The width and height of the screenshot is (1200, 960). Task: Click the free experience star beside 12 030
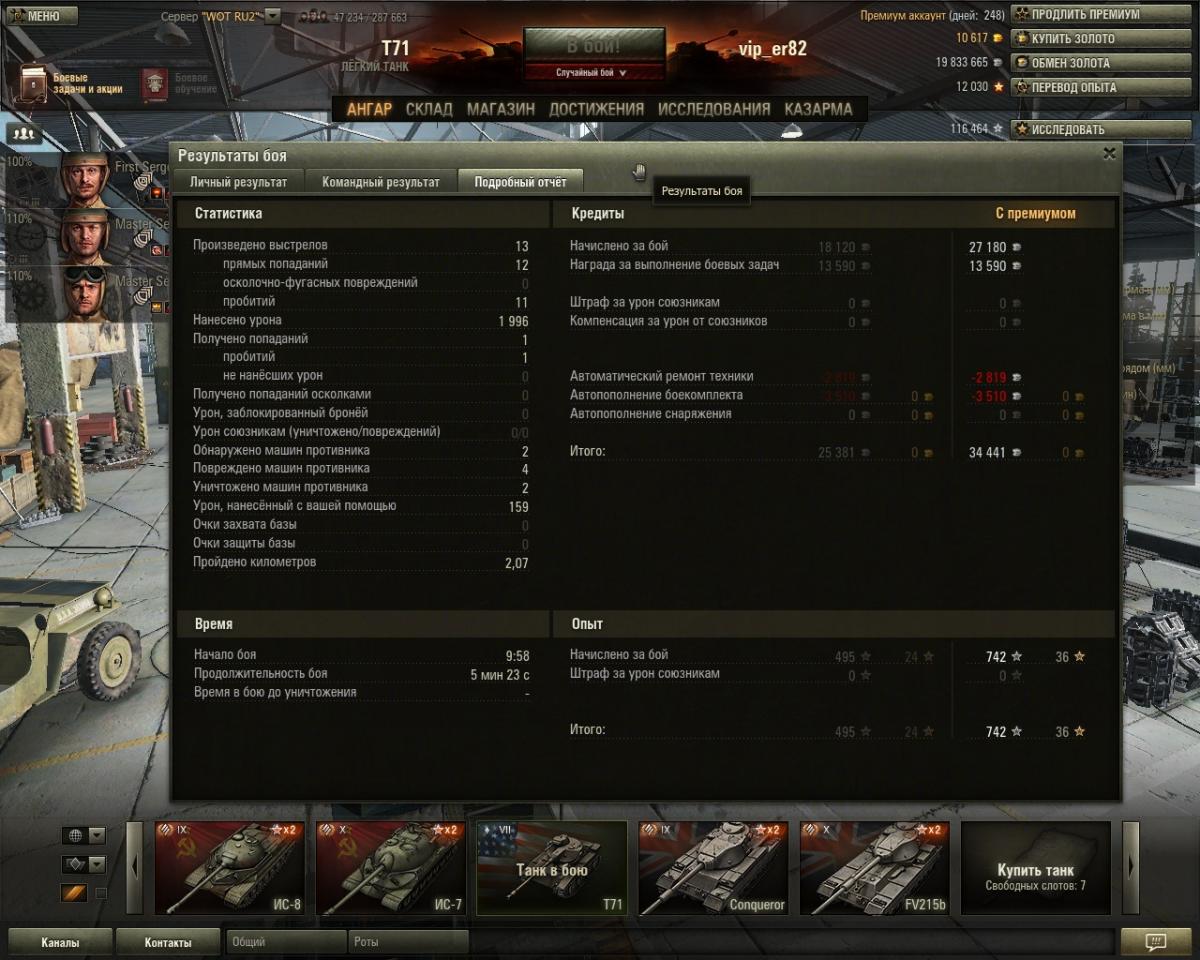[x=997, y=86]
